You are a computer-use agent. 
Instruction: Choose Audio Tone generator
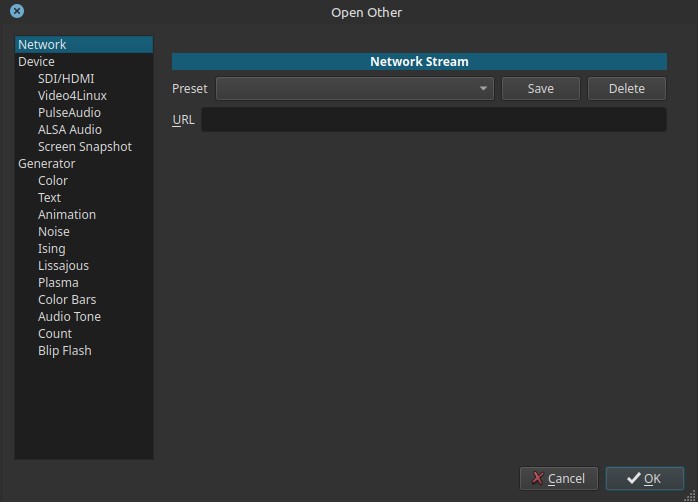coord(69,317)
